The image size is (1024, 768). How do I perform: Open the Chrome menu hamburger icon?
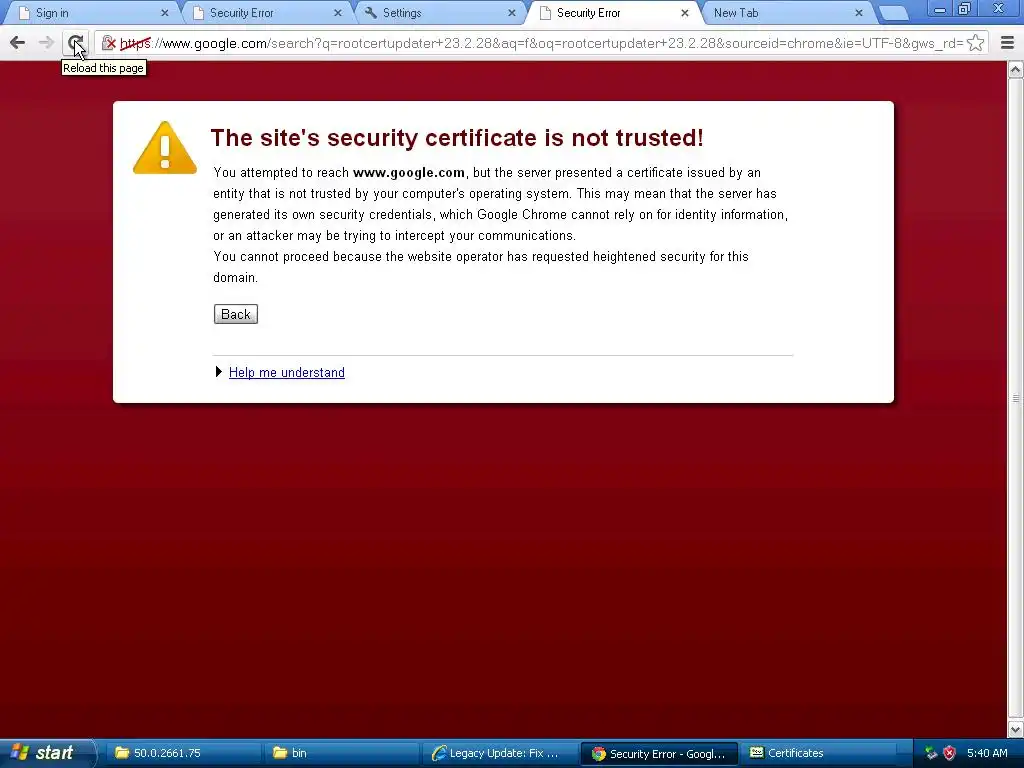[x=1007, y=43]
